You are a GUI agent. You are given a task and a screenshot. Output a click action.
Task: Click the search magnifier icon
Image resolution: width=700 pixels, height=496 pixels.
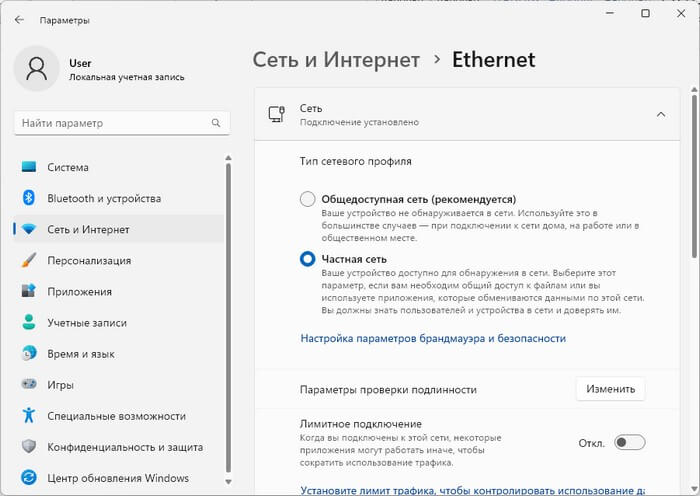(216, 123)
